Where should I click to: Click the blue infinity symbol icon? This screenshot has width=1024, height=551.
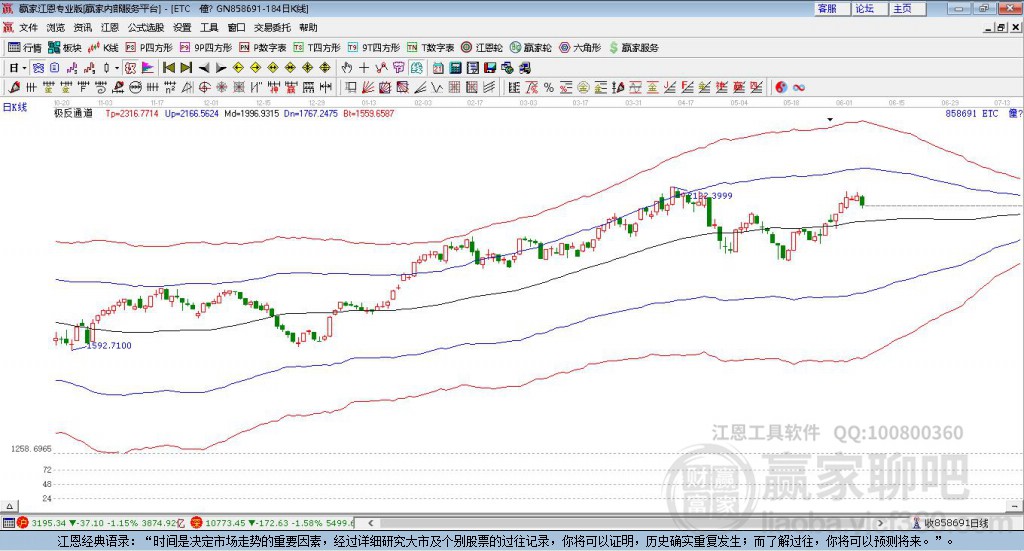[799, 87]
